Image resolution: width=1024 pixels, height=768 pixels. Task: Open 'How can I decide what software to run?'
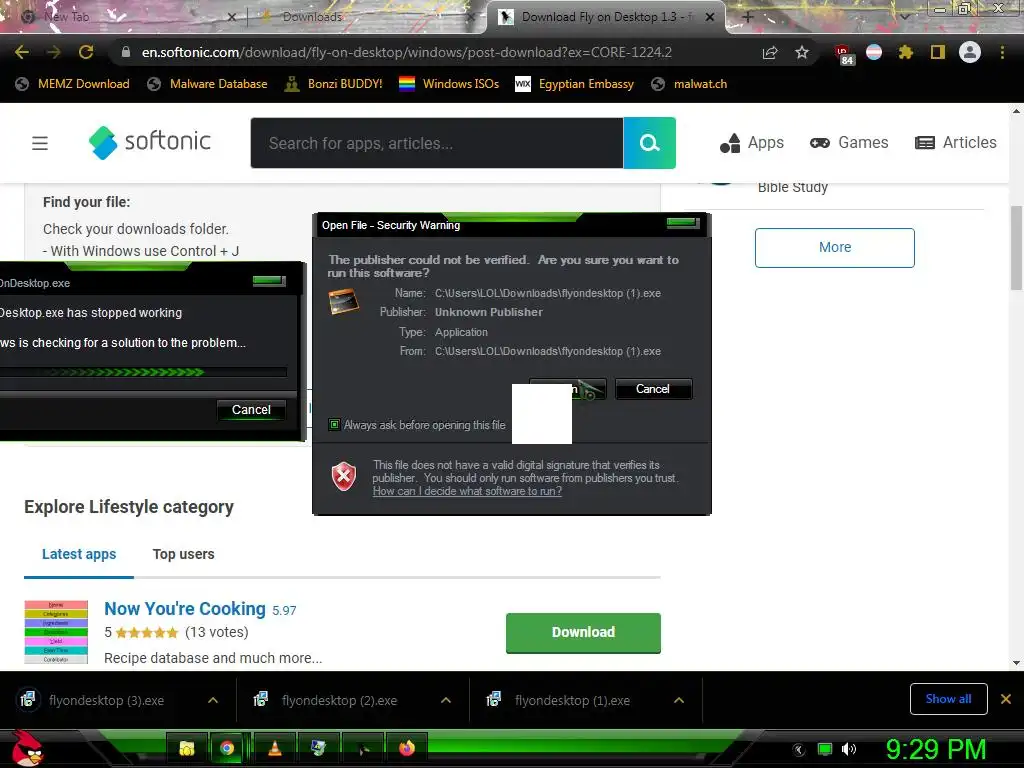(467, 491)
